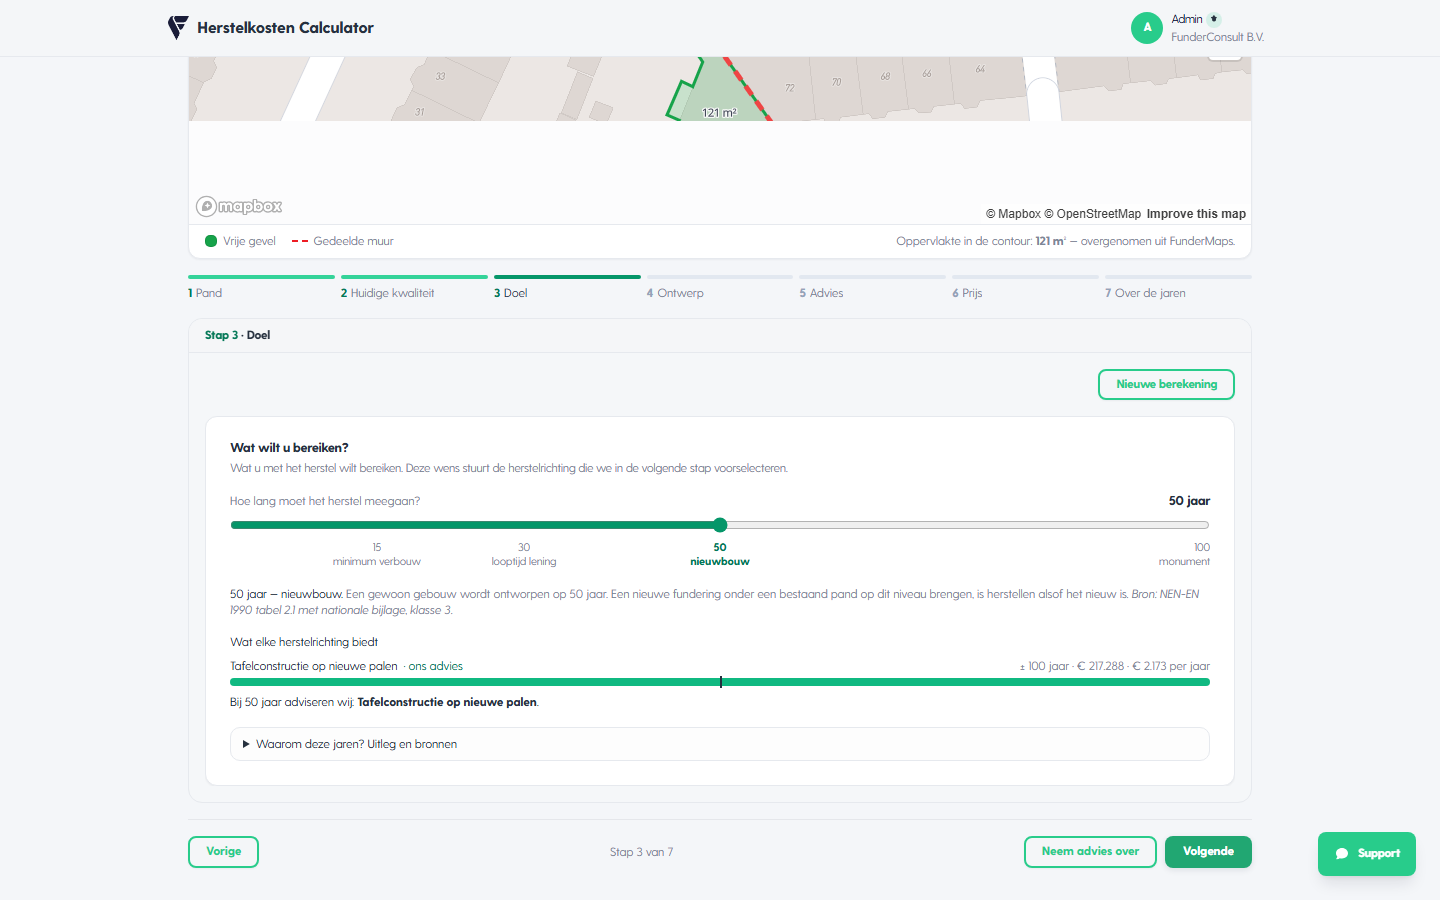Jump to step 4 Ontwerp
1440x900 pixels.
(x=720, y=286)
